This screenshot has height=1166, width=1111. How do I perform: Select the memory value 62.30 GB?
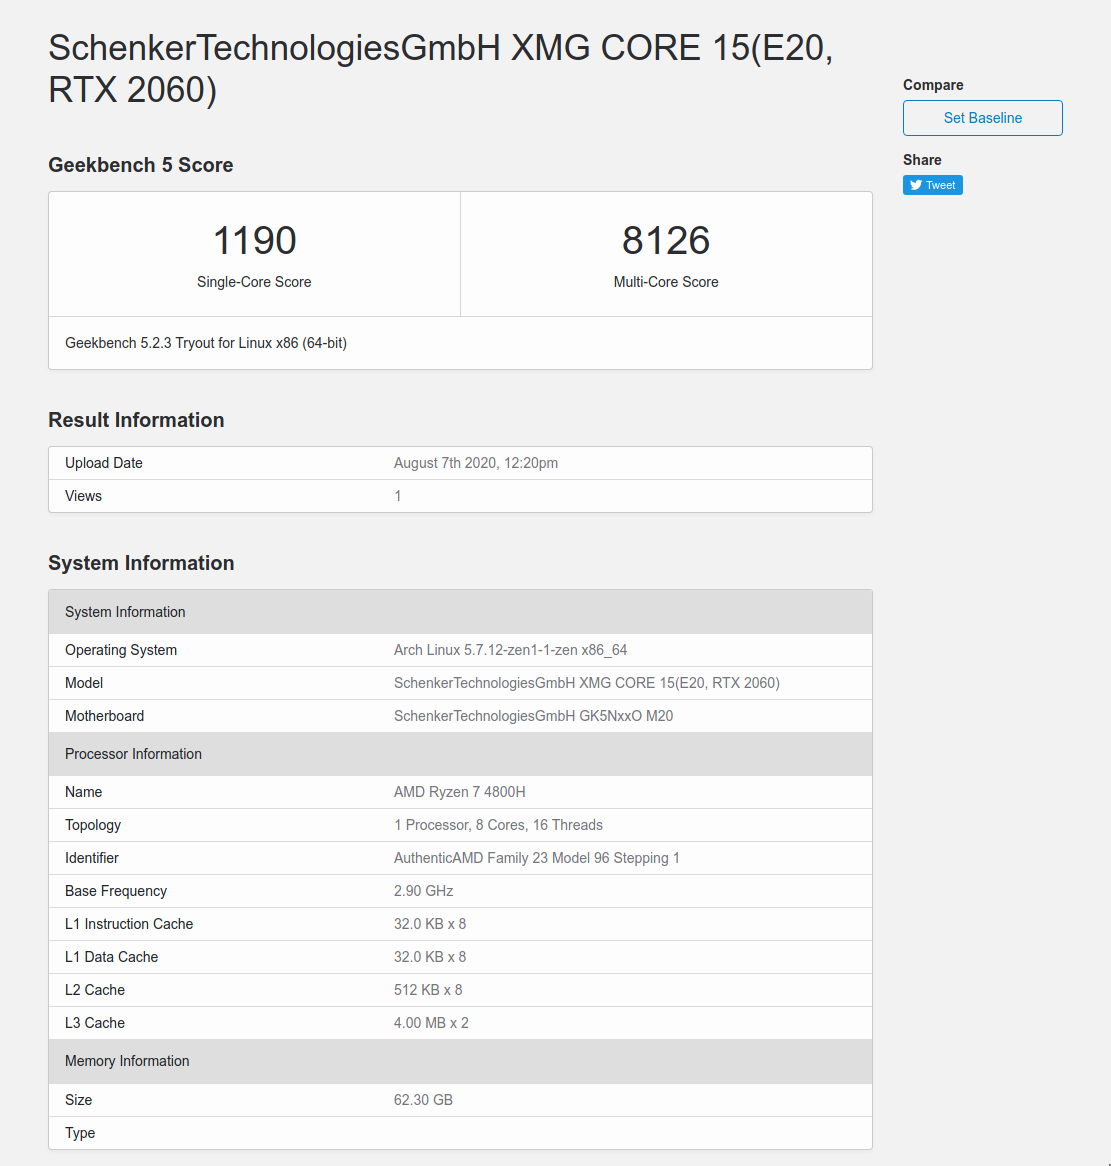(423, 1100)
